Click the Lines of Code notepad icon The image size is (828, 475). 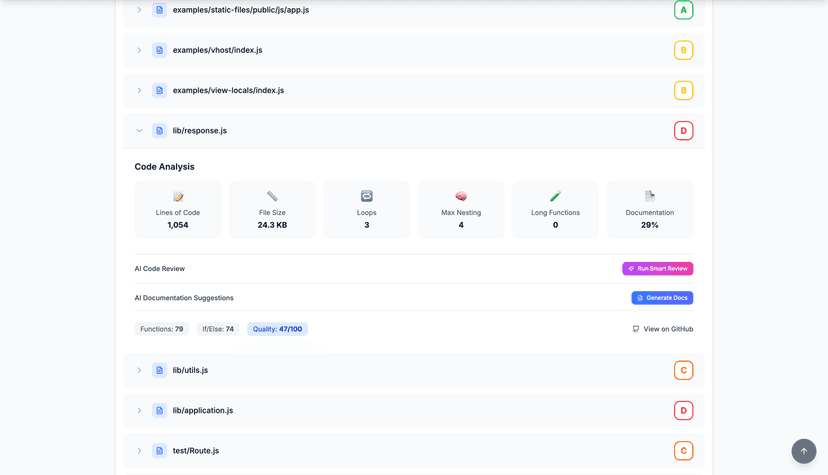point(178,197)
